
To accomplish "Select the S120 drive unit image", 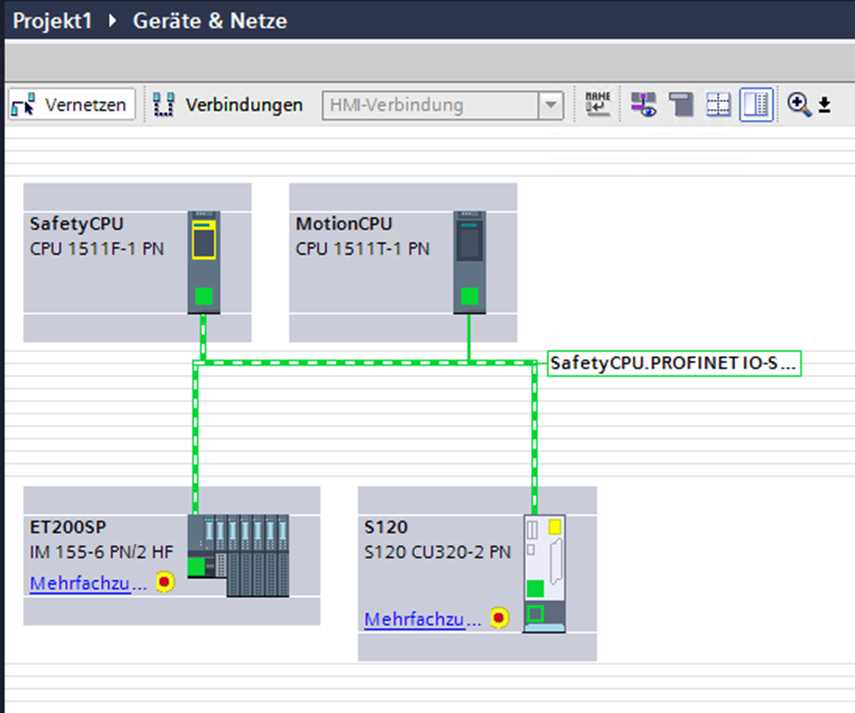I will [x=544, y=573].
